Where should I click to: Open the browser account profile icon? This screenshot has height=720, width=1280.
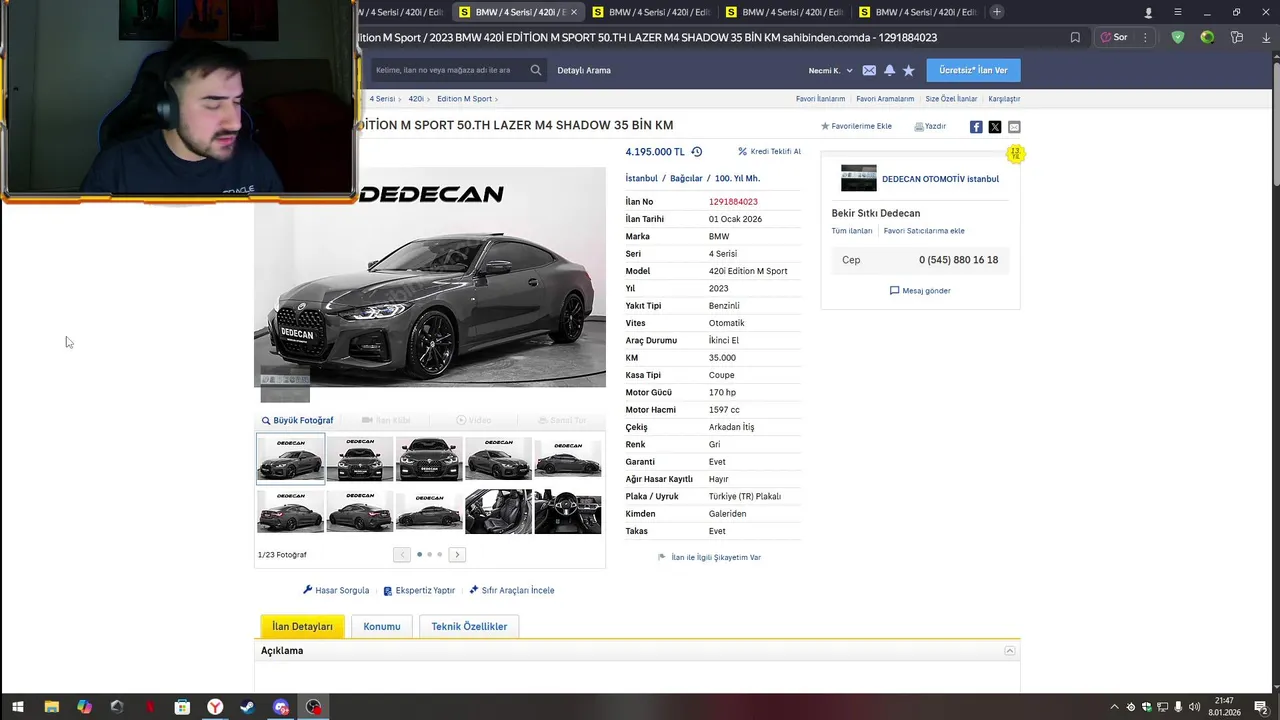[1148, 12]
